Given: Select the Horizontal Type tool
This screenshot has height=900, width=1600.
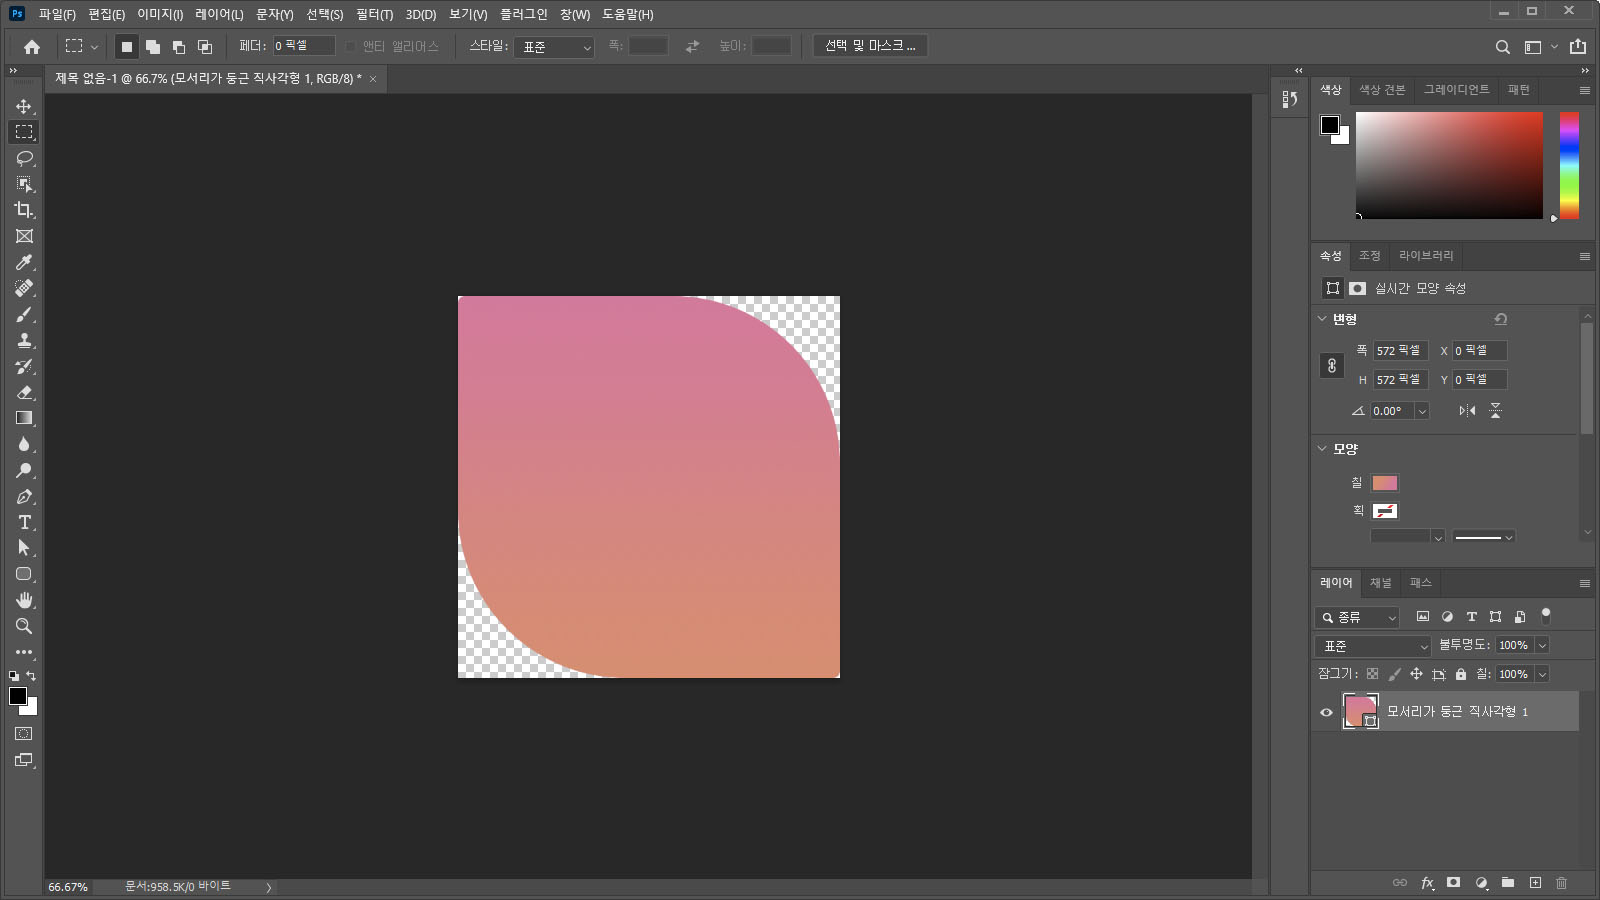Looking at the screenshot, I should click(24, 522).
